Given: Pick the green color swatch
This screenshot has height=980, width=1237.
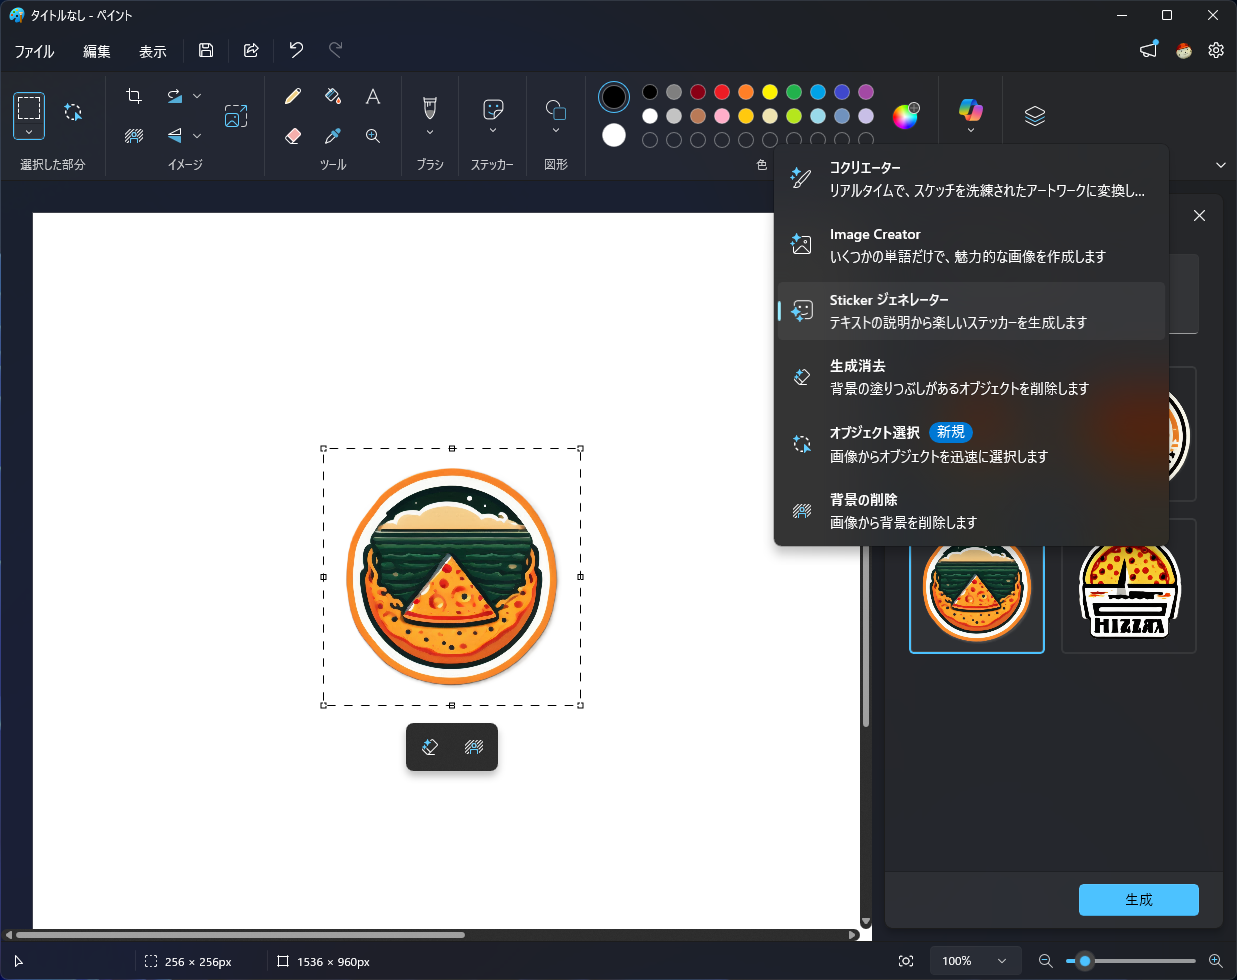Looking at the screenshot, I should point(794,92).
